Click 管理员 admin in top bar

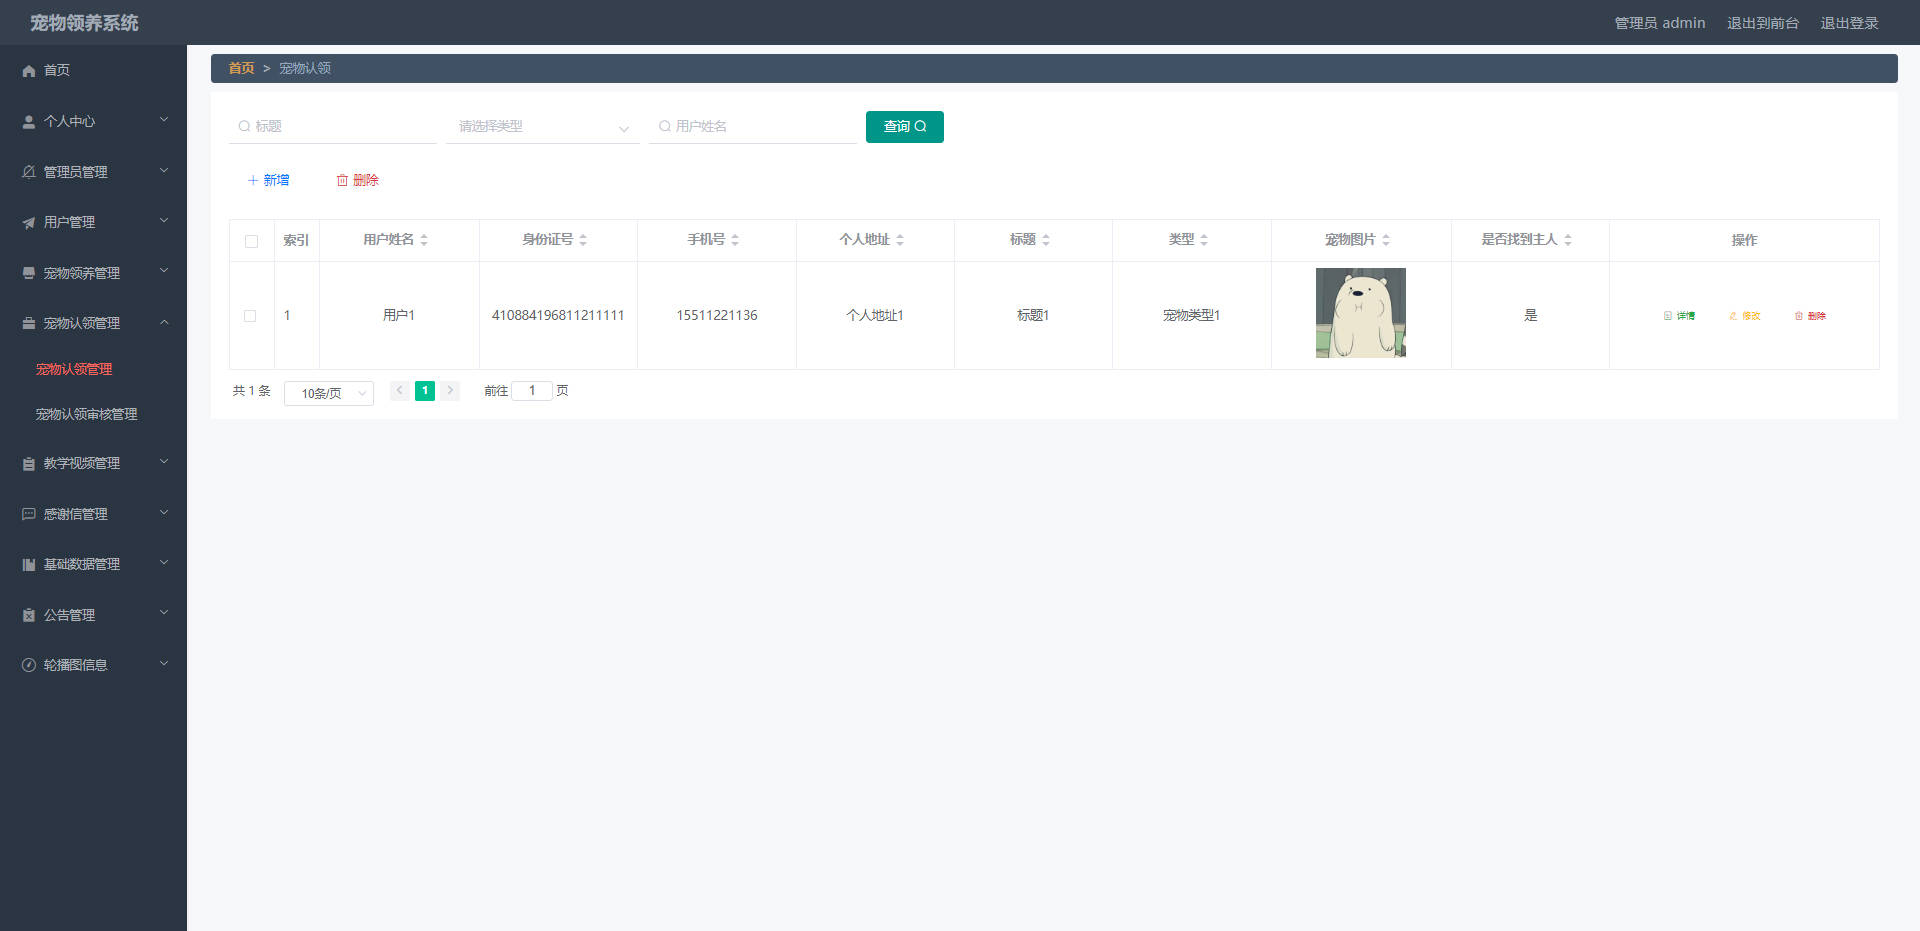pos(1660,23)
